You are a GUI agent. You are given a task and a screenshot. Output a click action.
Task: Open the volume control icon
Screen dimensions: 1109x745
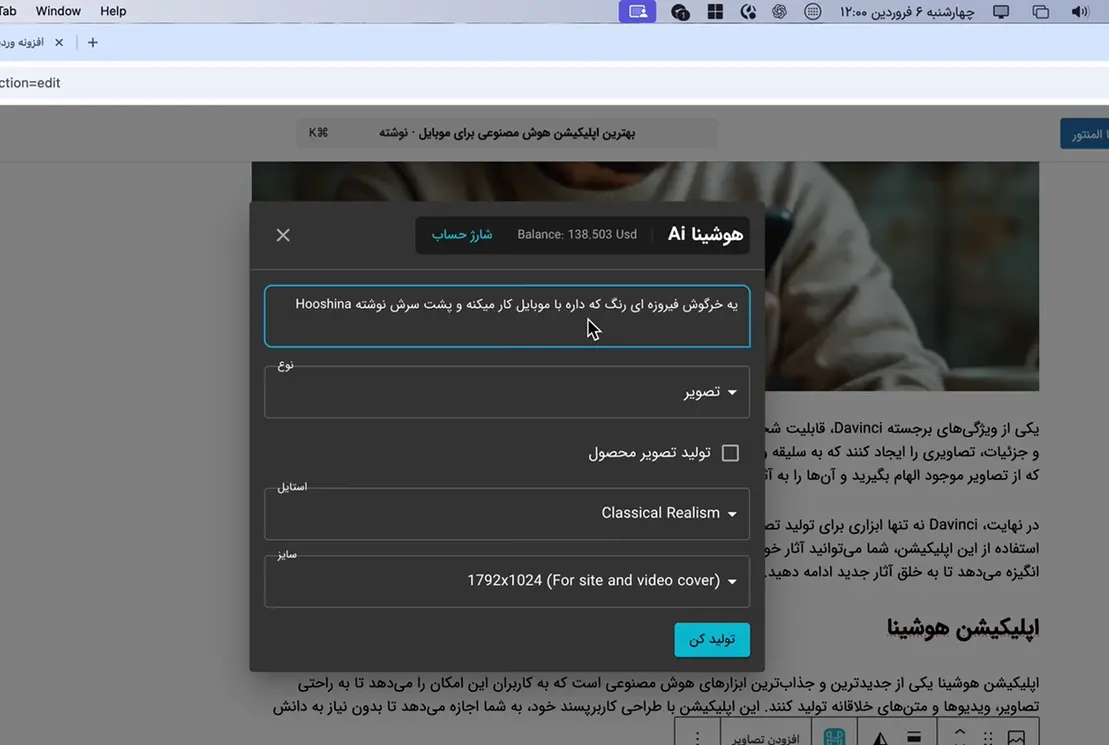coord(1079,11)
